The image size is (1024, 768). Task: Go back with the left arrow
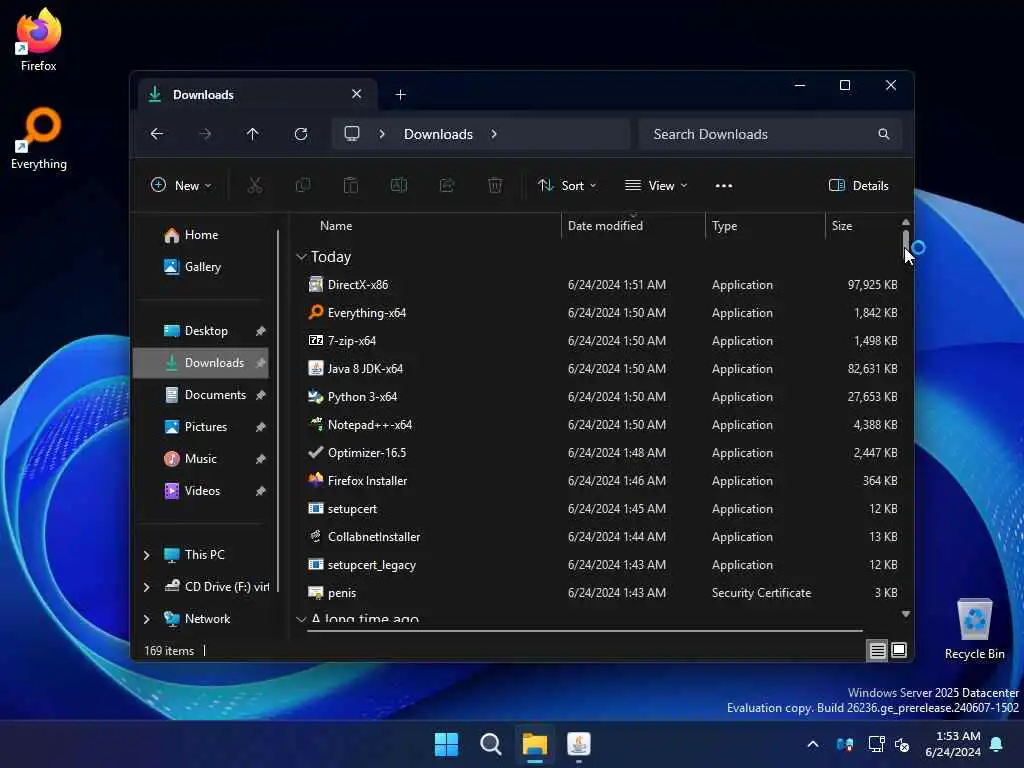(x=157, y=134)
